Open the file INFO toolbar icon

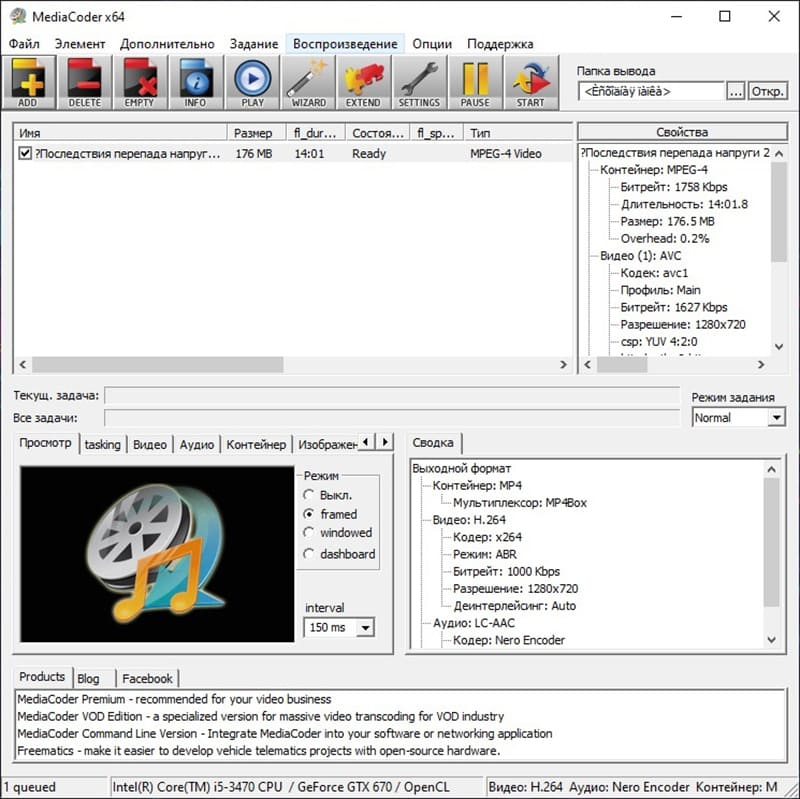[x=195, y=82]
